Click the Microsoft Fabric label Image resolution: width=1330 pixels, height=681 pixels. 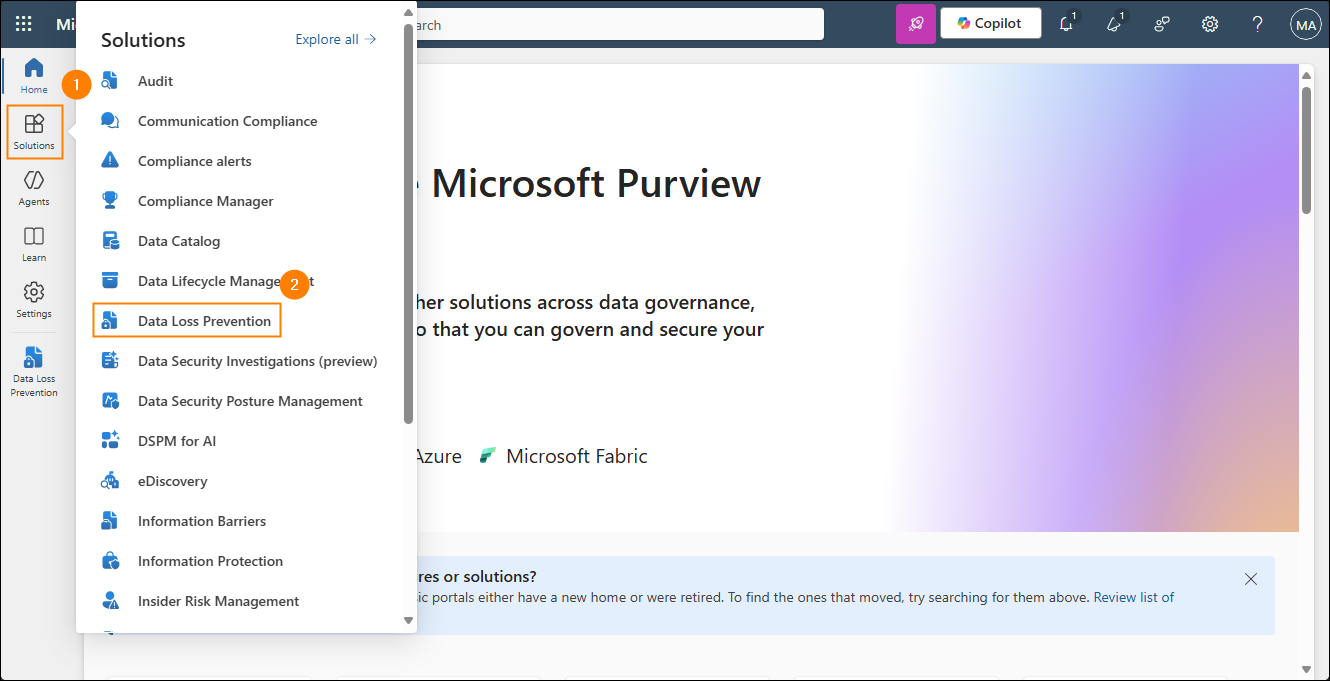[577, 456]
